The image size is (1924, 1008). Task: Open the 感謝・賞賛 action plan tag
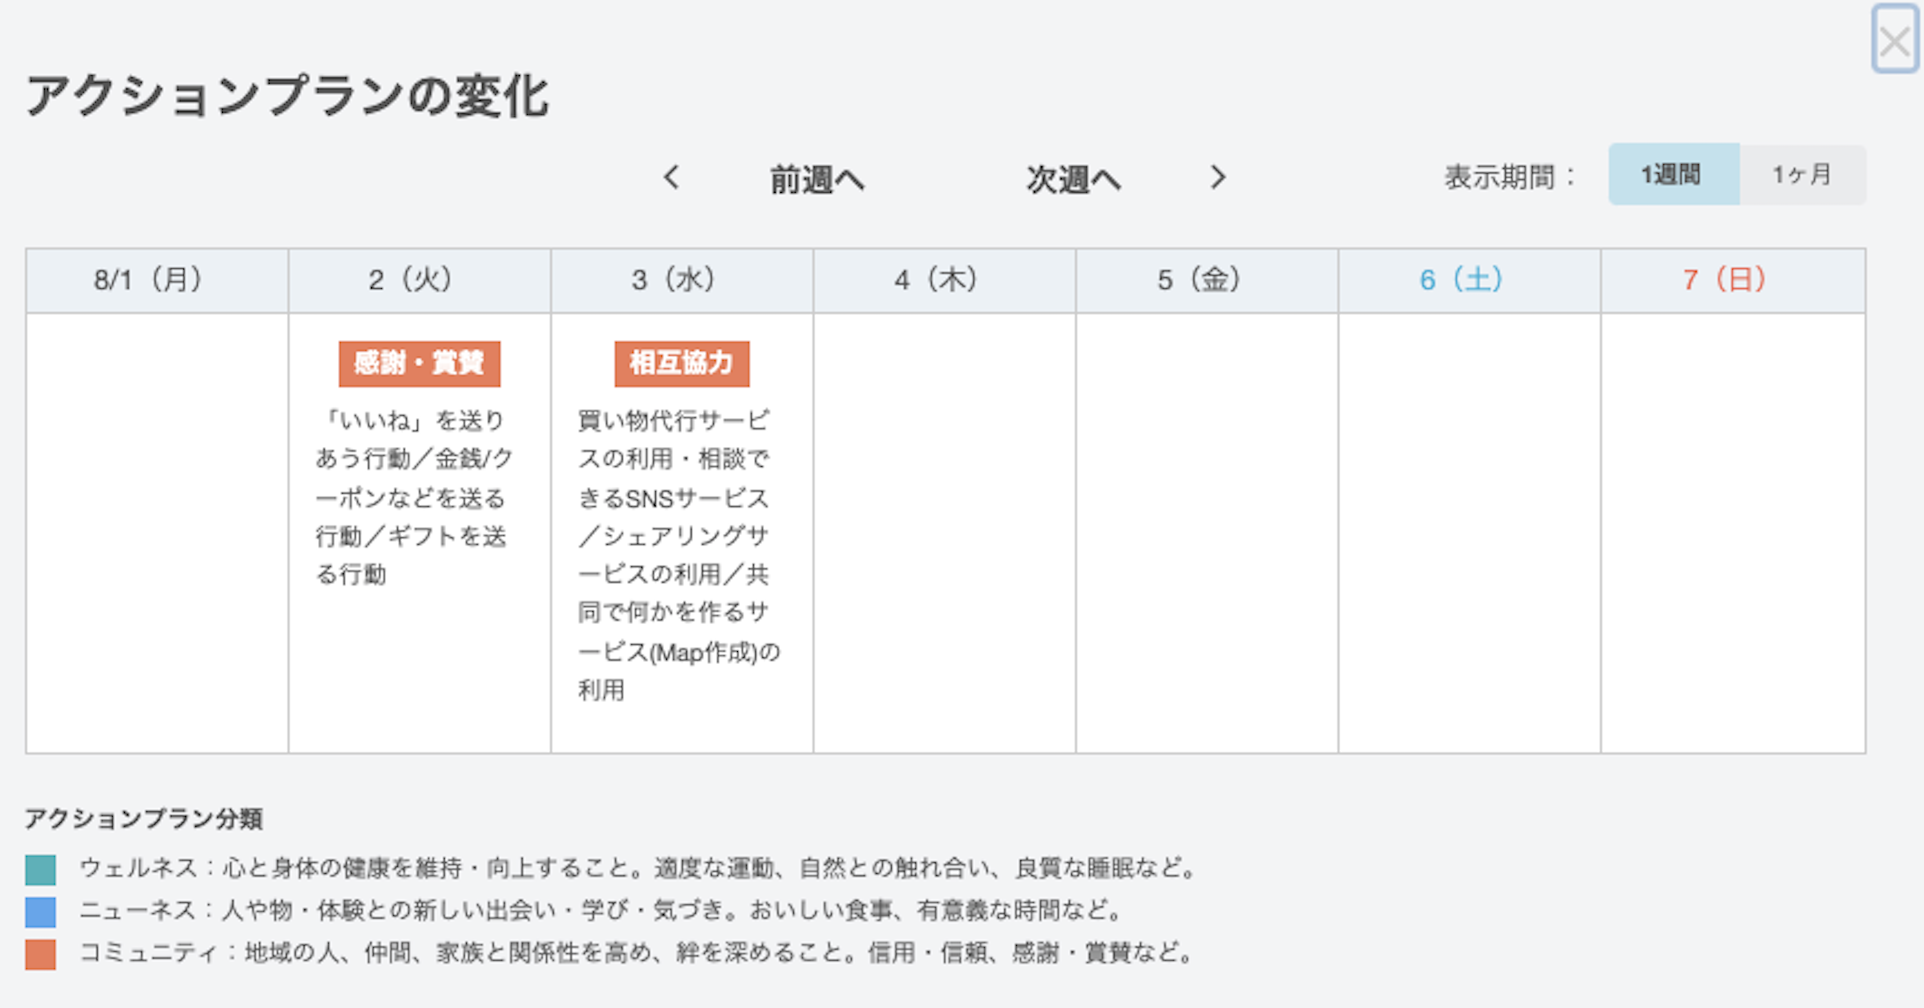click(x=419, y=363)
